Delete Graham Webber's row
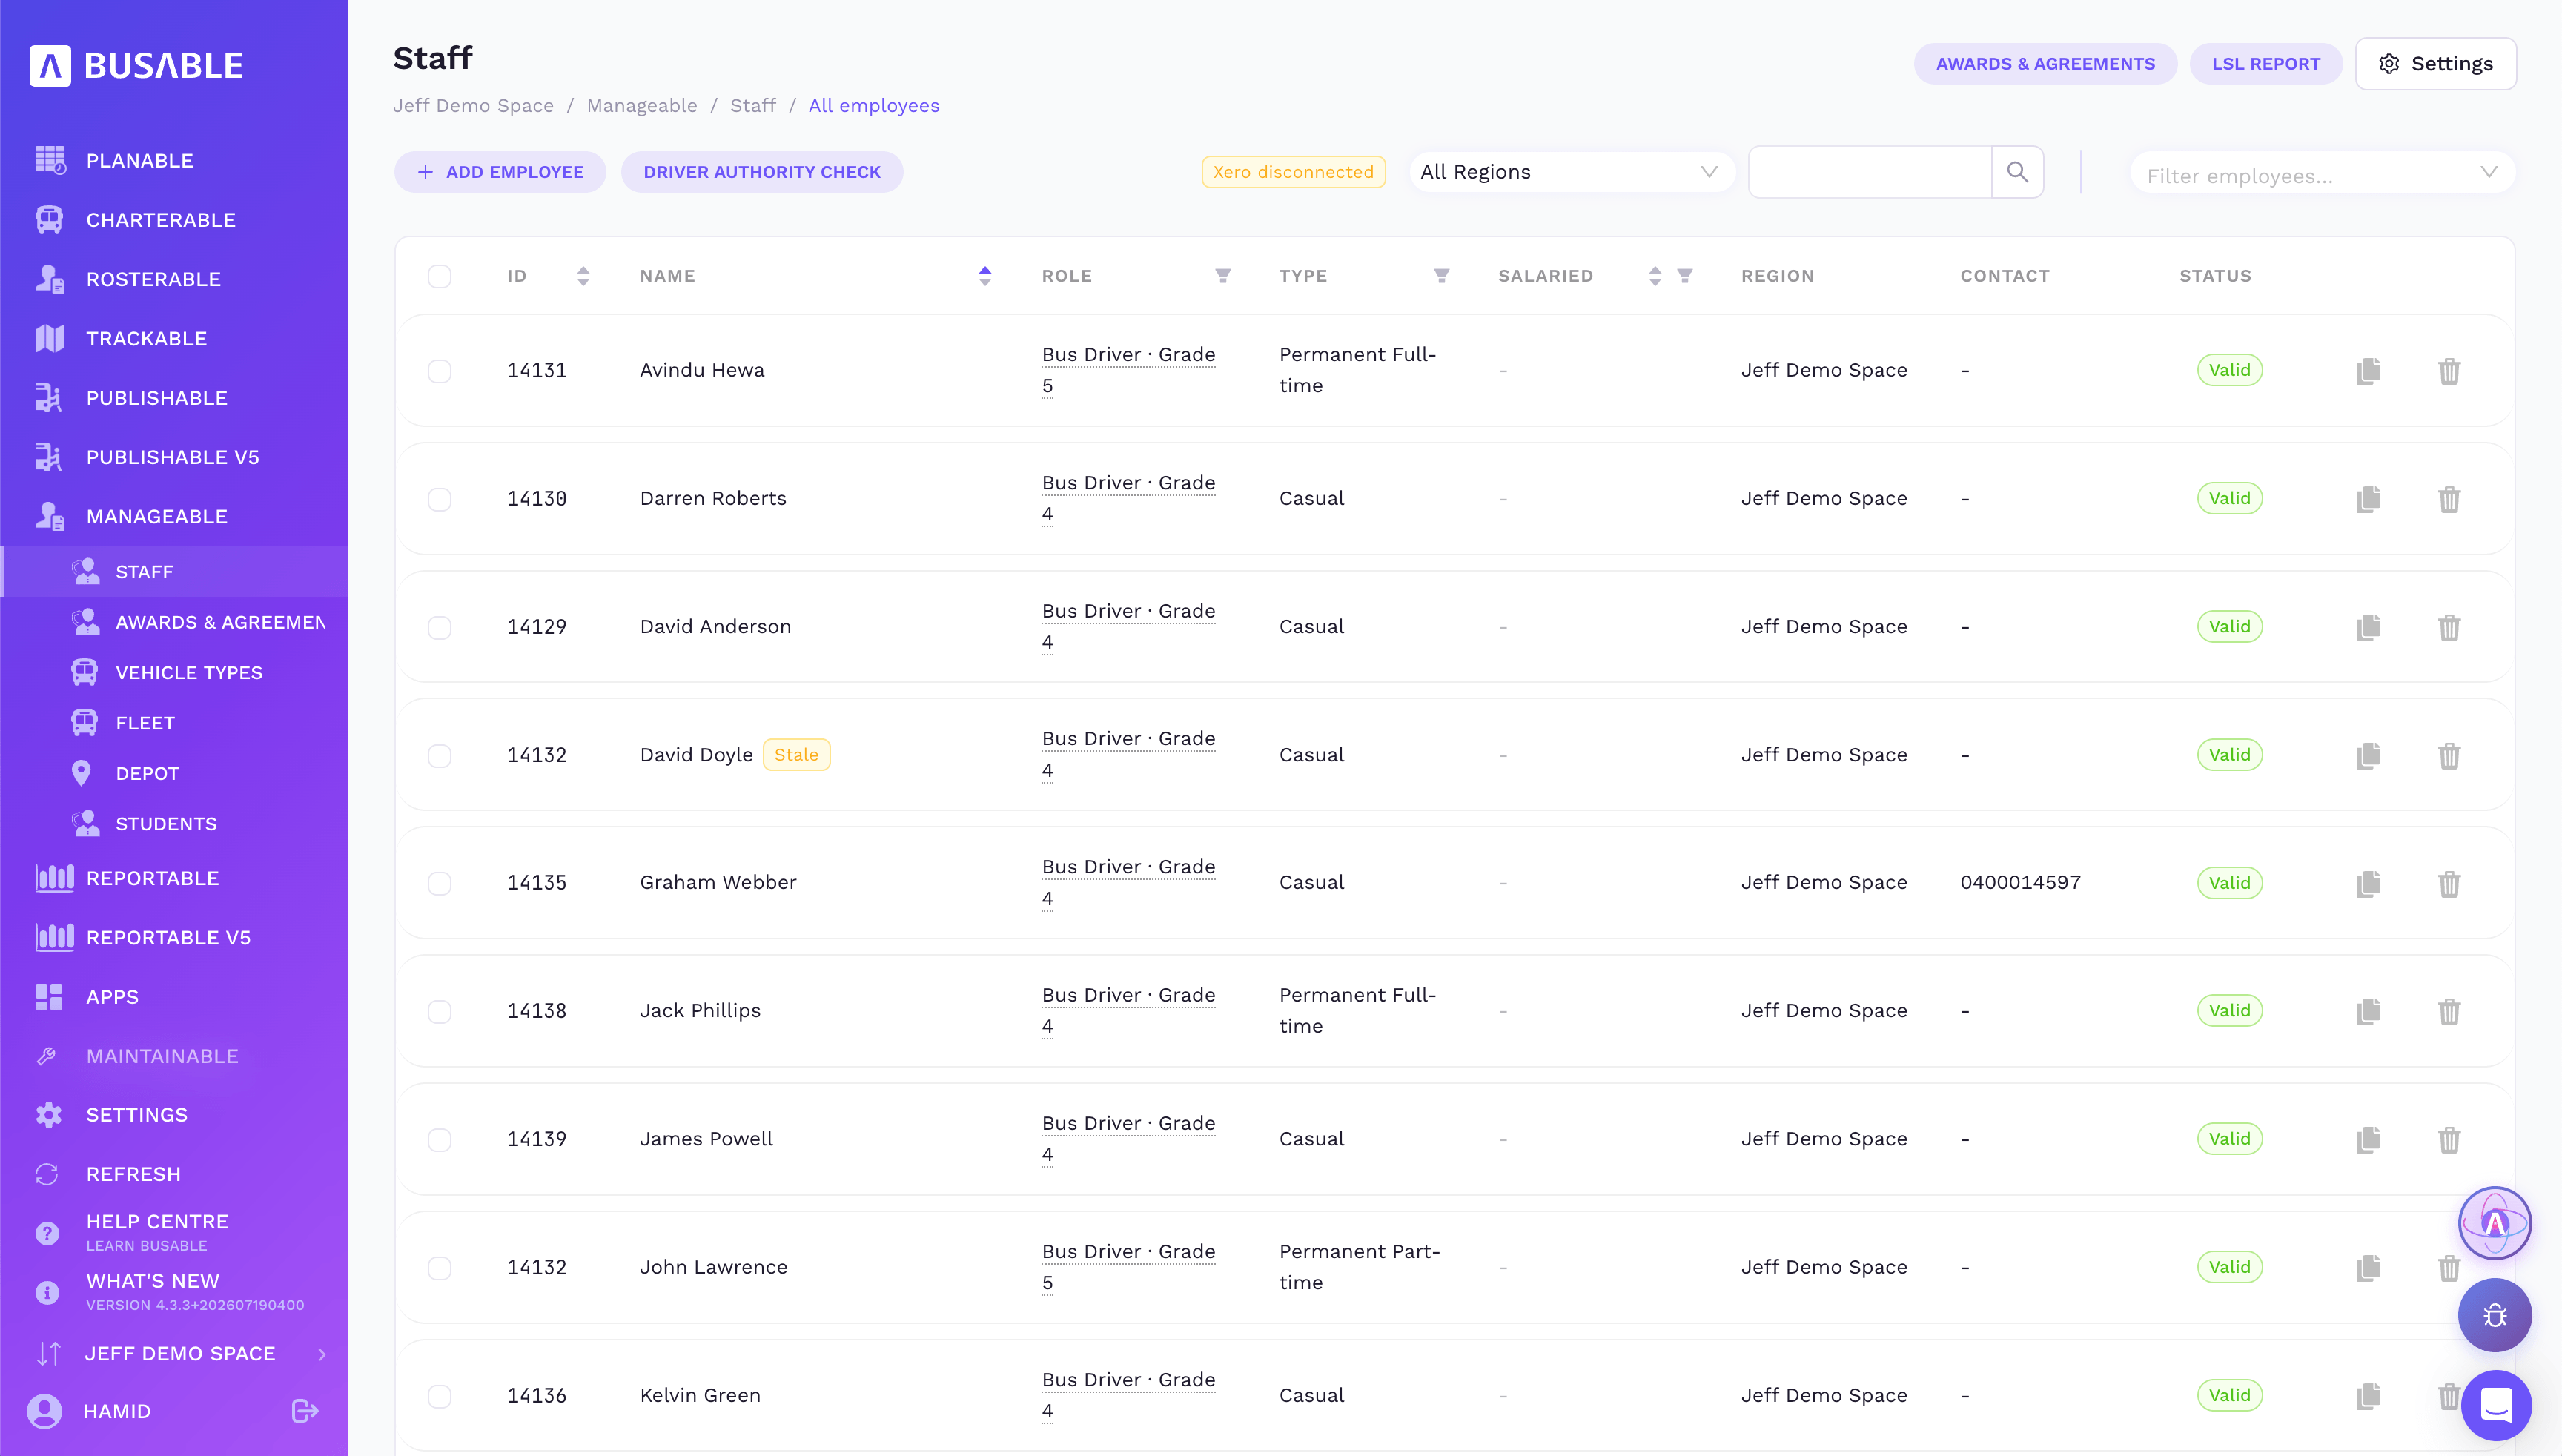The width and height of the screenshot is (2562, 1456). point(2448,883)
